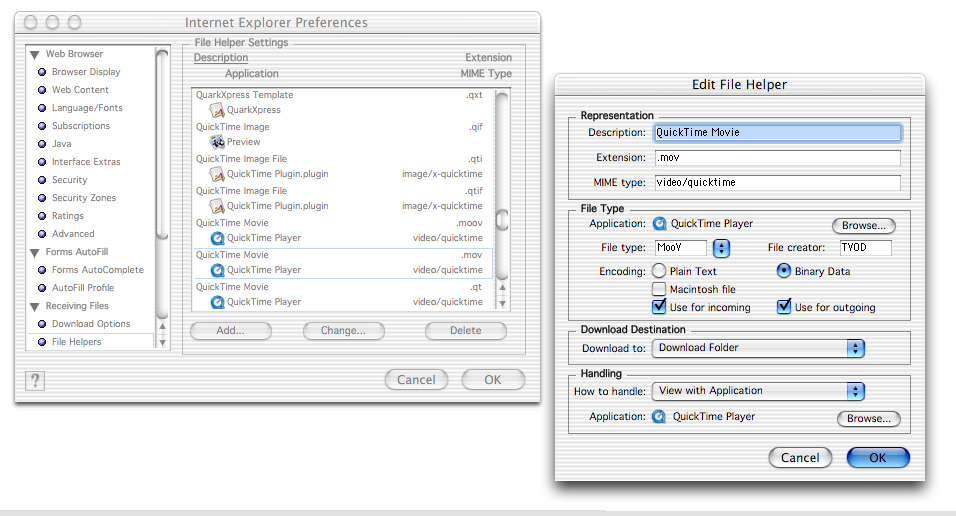
Task: Click the MIME type field video/quicktime
Action: click(778, 182)
